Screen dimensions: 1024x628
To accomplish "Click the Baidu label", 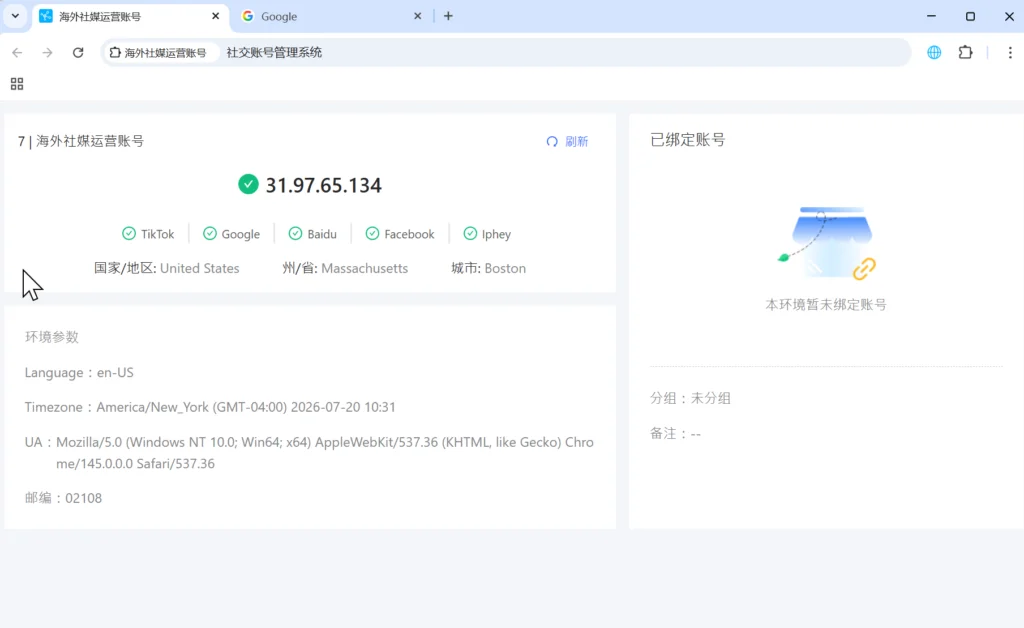I will tap(322, 234).
